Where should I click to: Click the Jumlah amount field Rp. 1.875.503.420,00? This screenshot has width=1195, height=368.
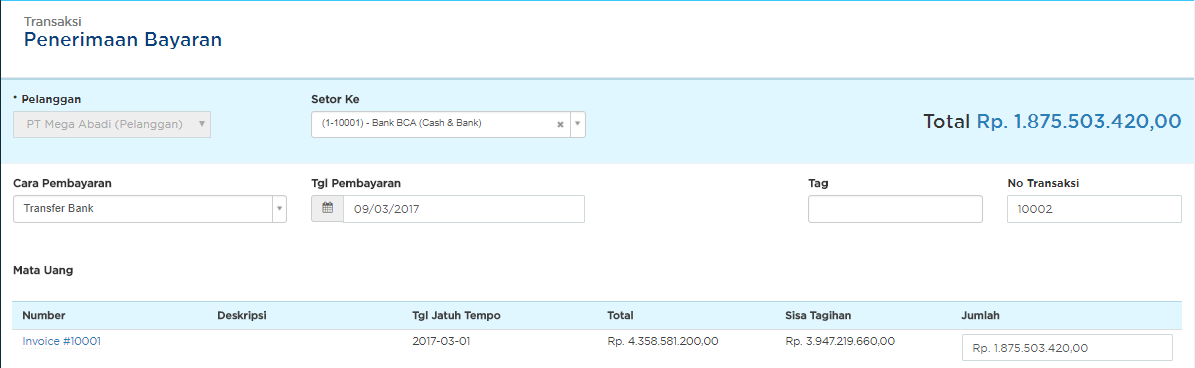[1067, 348]
